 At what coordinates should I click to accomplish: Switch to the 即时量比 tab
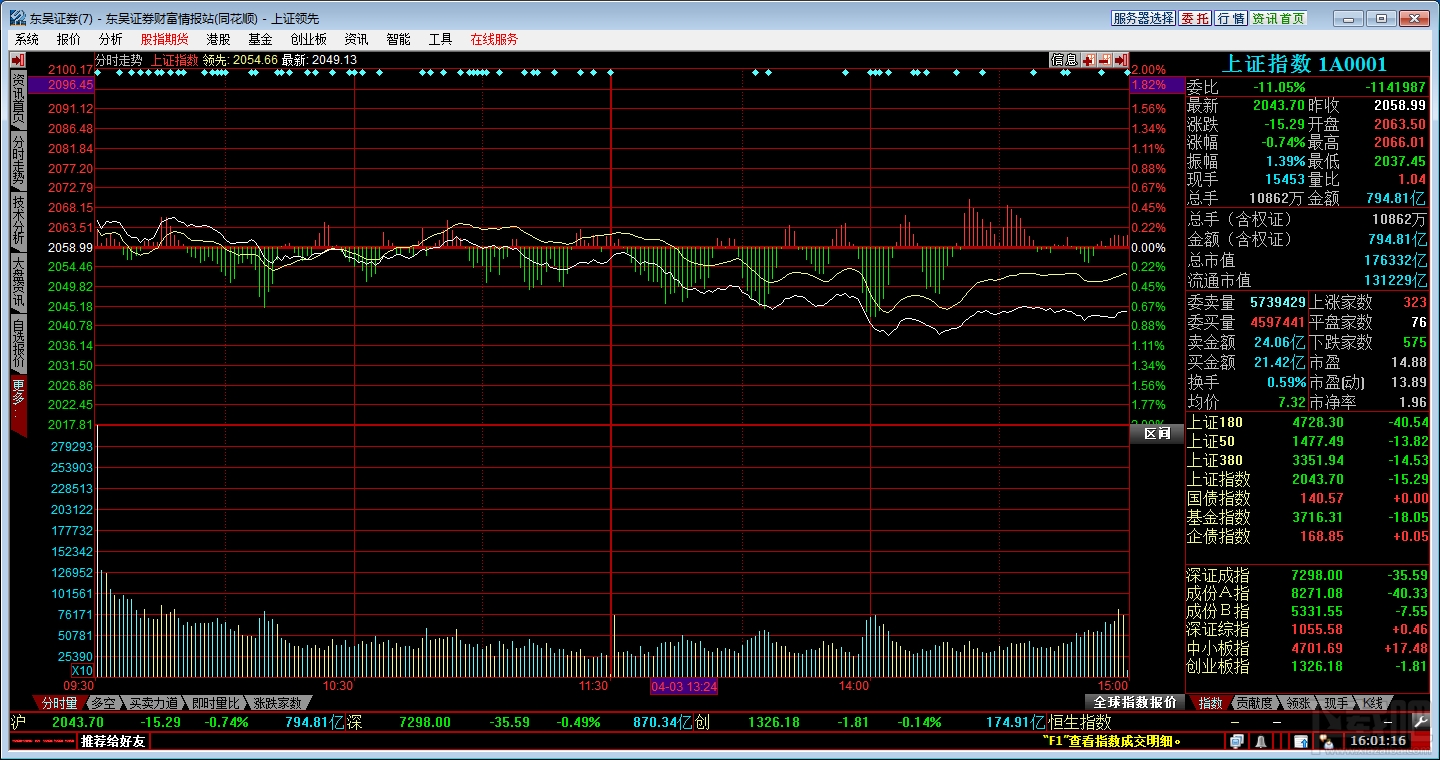216,703
